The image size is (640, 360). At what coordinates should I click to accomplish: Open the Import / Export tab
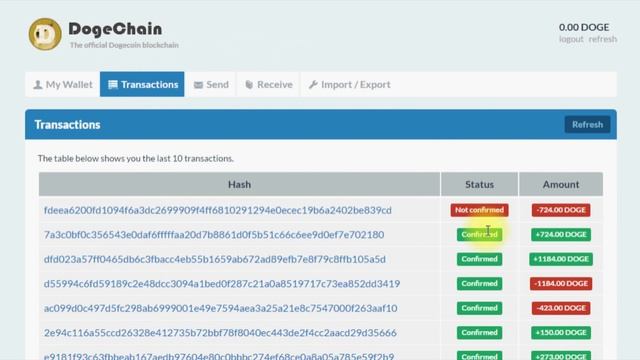(349, 84)
